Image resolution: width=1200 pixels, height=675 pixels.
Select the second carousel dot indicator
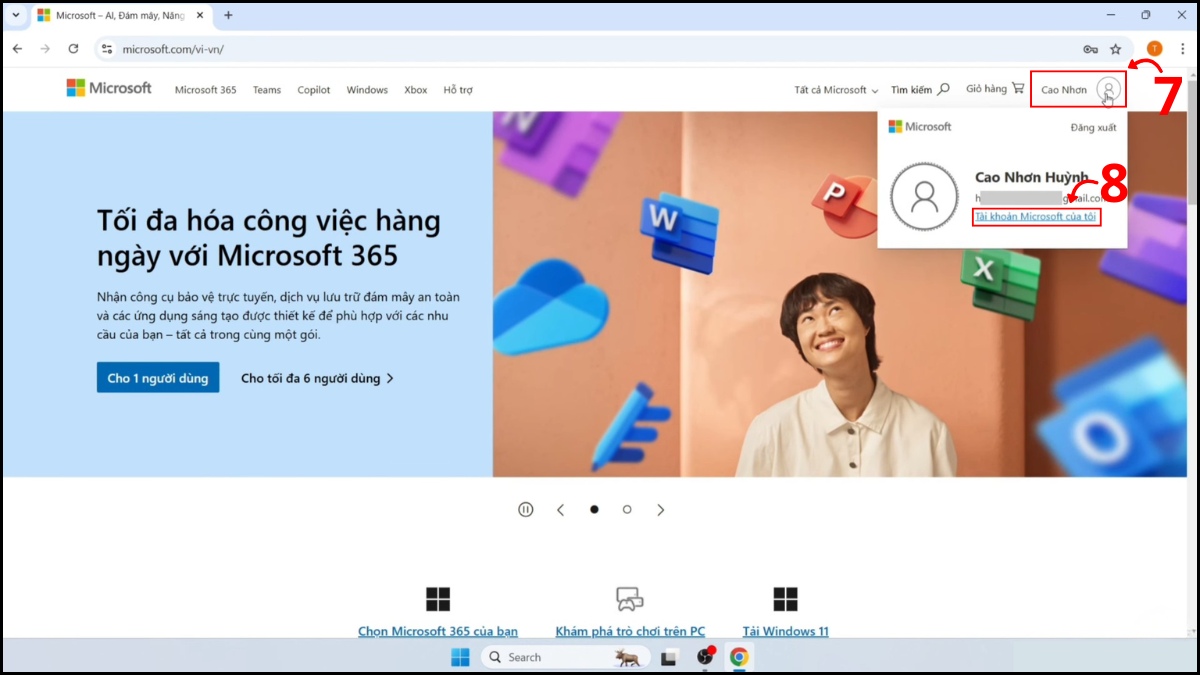coord(627,509)
